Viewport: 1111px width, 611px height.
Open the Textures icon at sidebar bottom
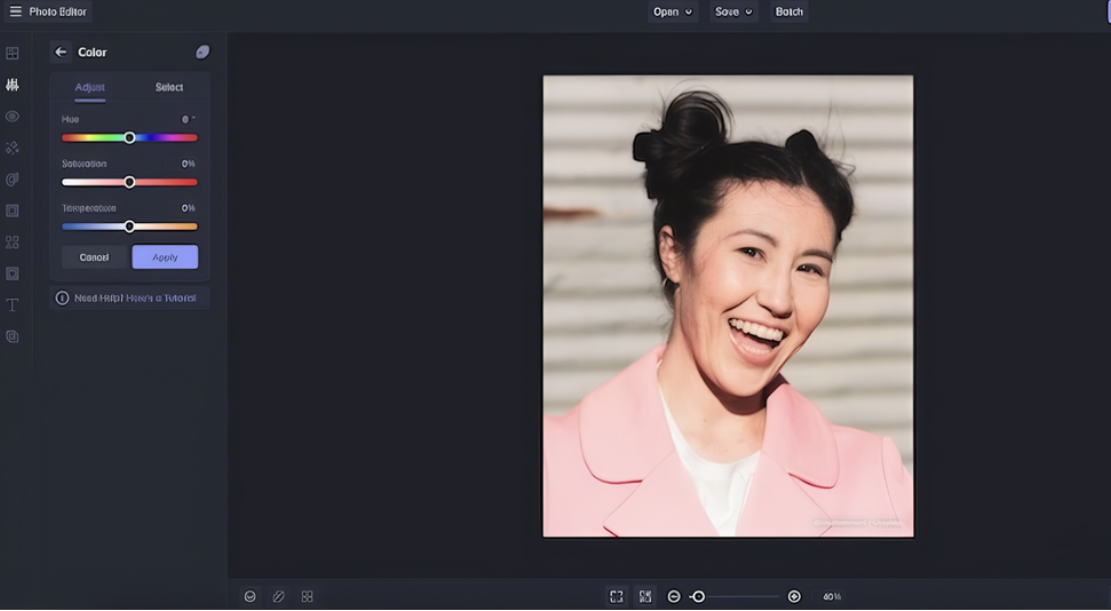[12, 337]
